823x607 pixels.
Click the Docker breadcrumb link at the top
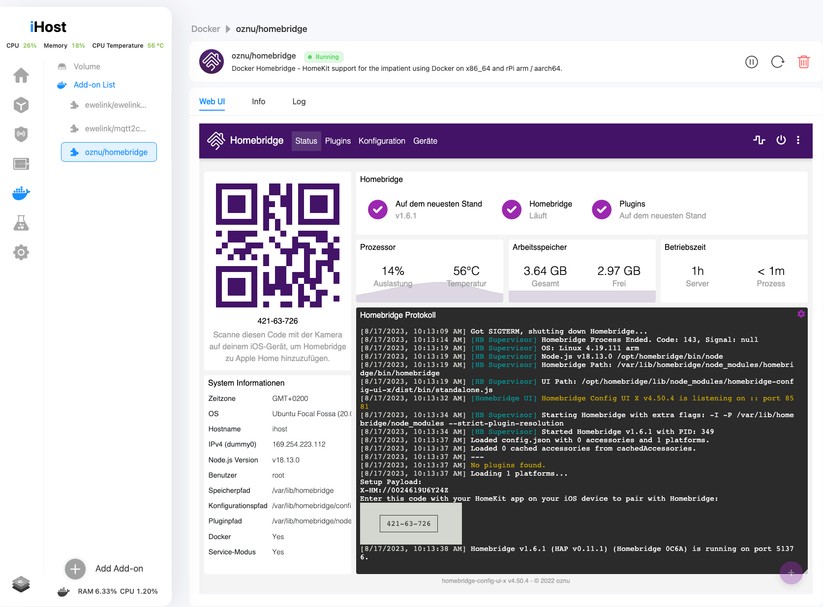205,28
